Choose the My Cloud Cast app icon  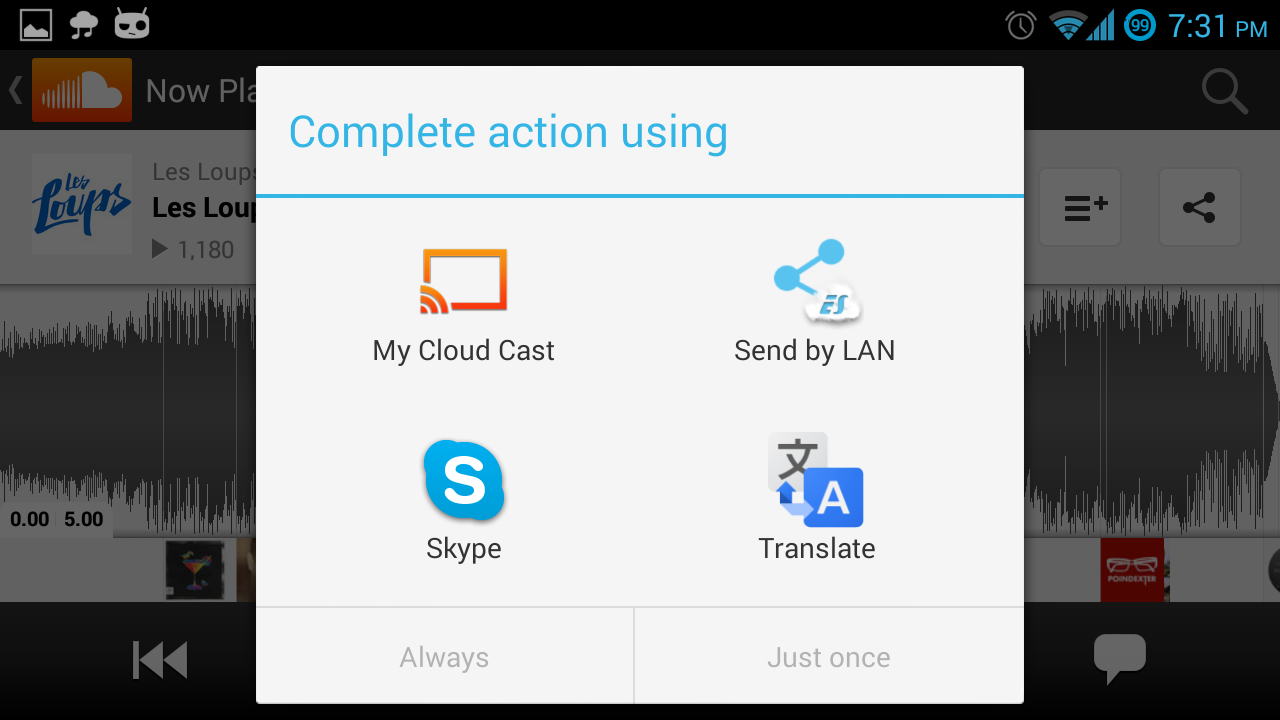click(x=464, y=281)
